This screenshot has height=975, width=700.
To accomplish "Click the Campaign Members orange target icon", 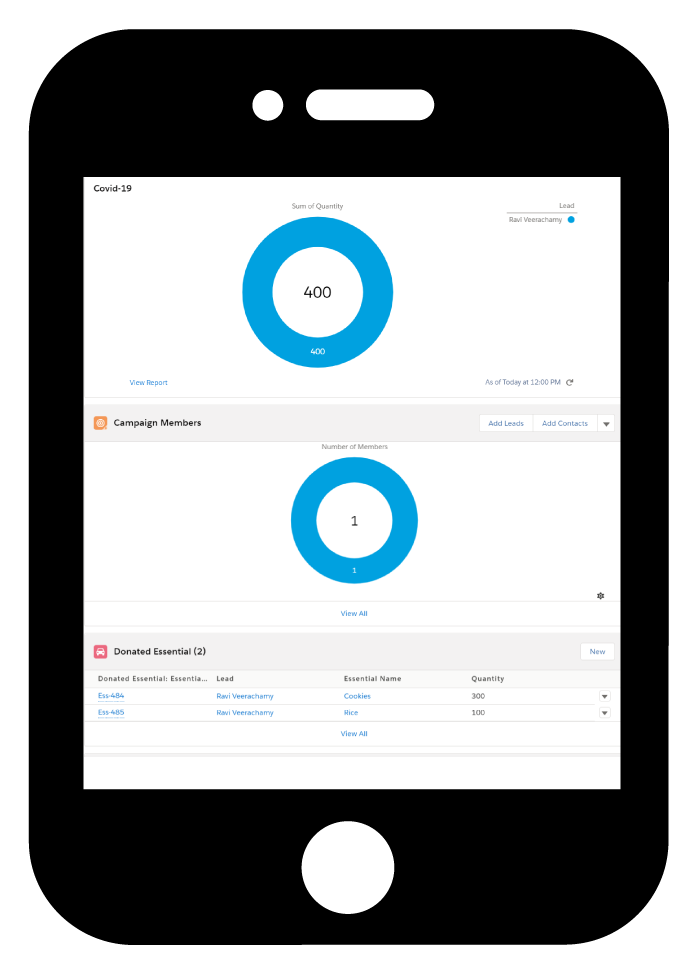I will (x=100, y=423).
